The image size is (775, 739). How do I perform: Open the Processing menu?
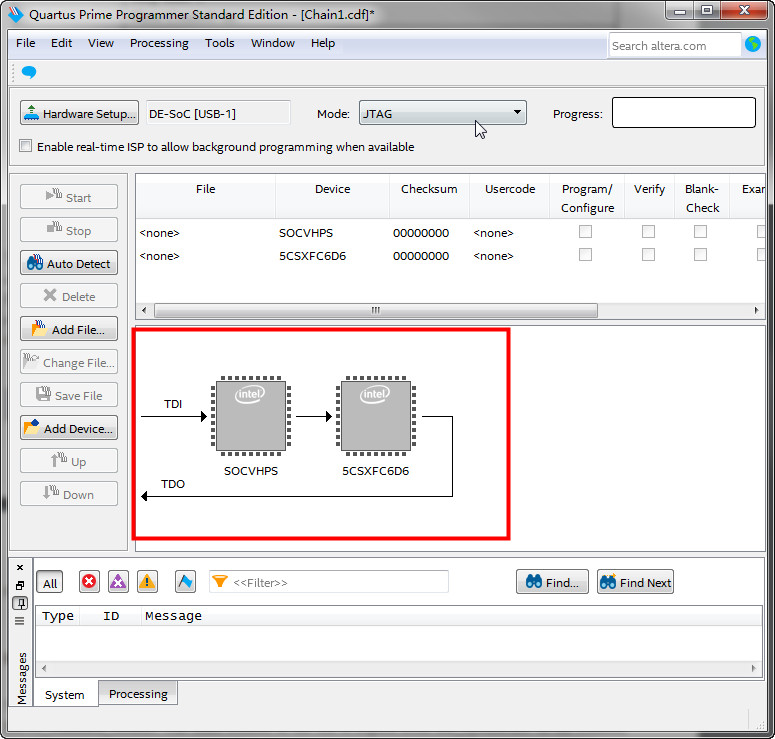pos(159,43)
